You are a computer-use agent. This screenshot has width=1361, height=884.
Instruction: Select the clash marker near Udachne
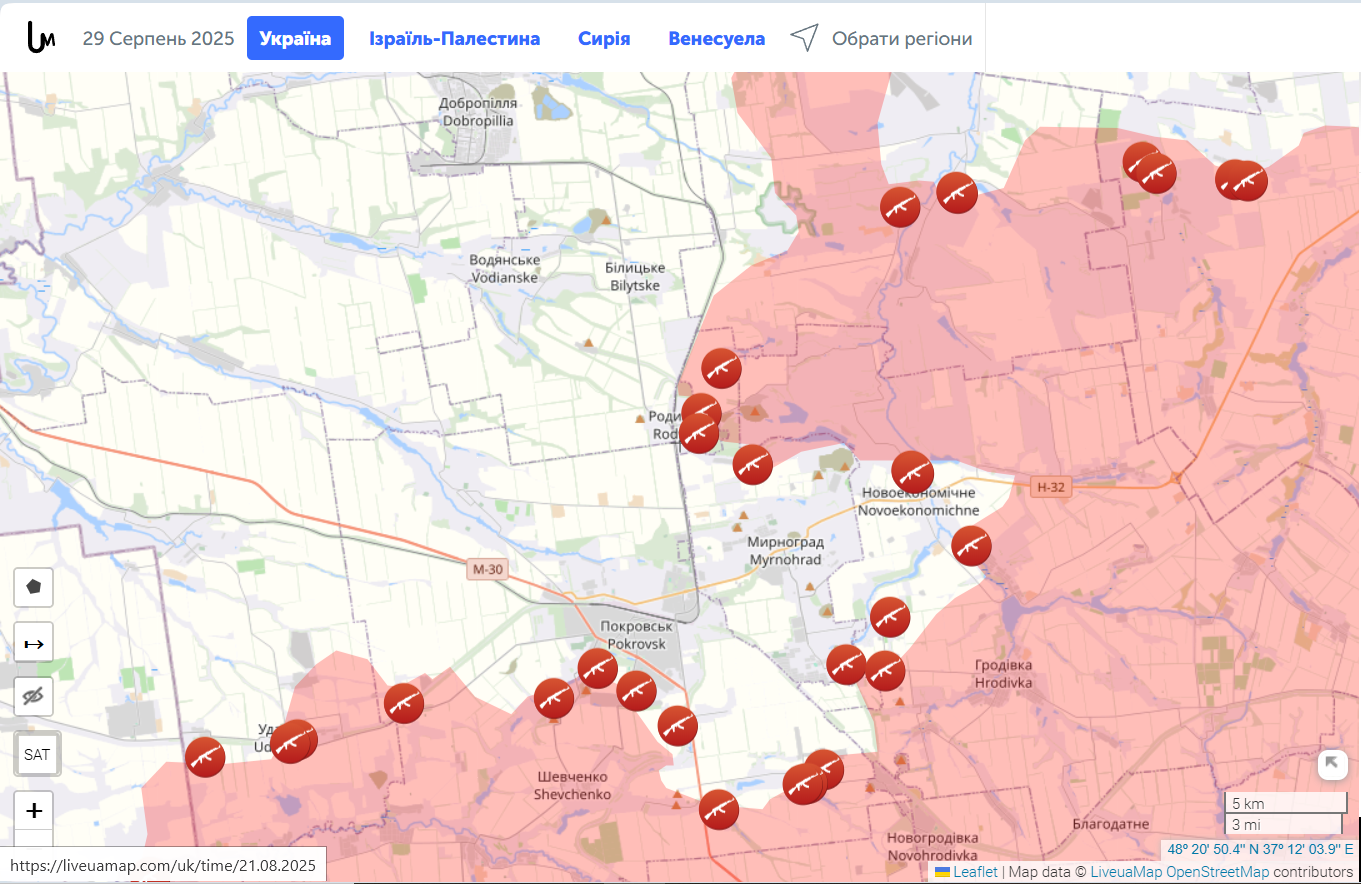pyautogui.click(x=293, y=741)
